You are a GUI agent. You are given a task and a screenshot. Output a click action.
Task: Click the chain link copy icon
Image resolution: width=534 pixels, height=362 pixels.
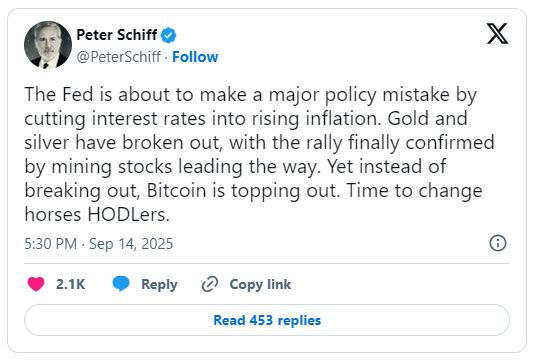pos(210,284)
